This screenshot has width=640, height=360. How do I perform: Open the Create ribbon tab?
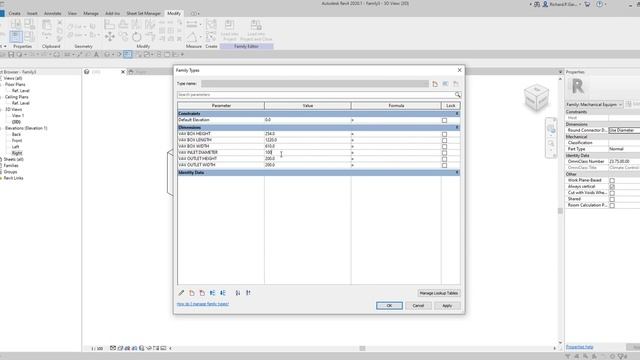[14, 13]
